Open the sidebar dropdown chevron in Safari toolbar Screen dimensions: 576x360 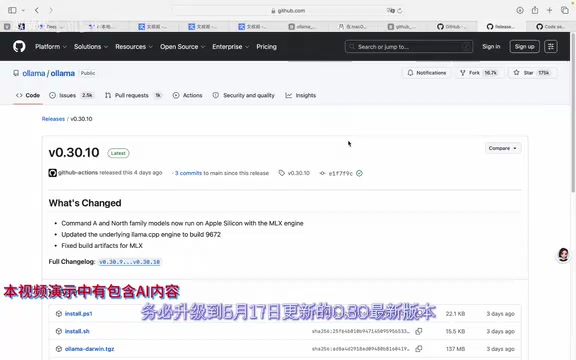(23, 10)
